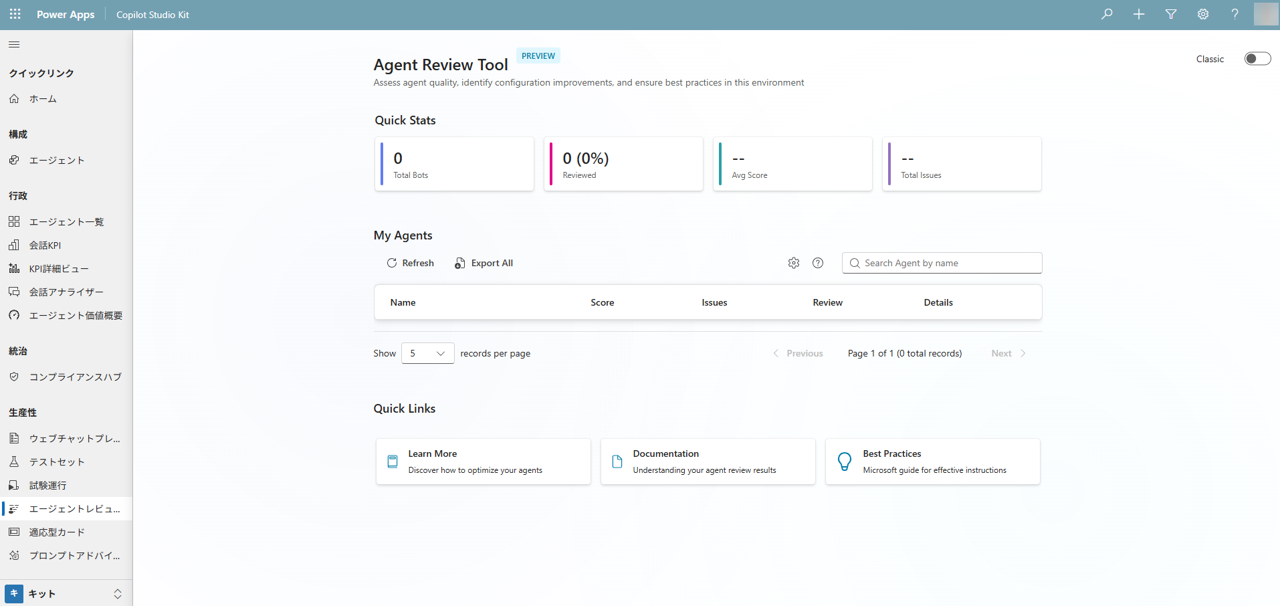Open the Documentation quick link card
Screen dimensions: 1280x606
pyautogui.click(x=707, y=461)
